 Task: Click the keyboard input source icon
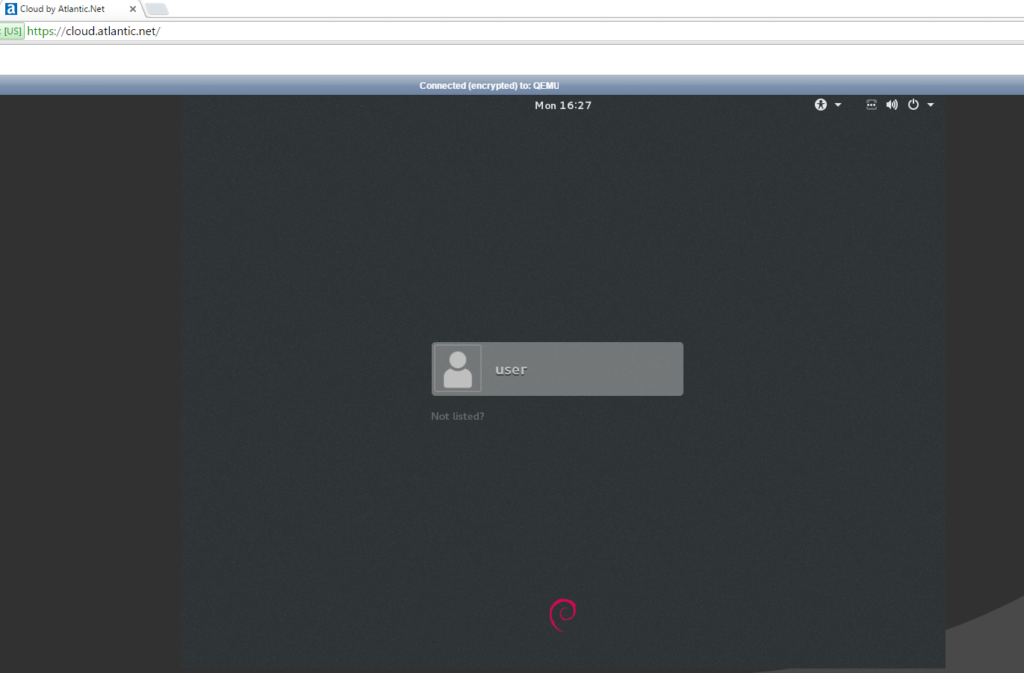coord(870,104)
